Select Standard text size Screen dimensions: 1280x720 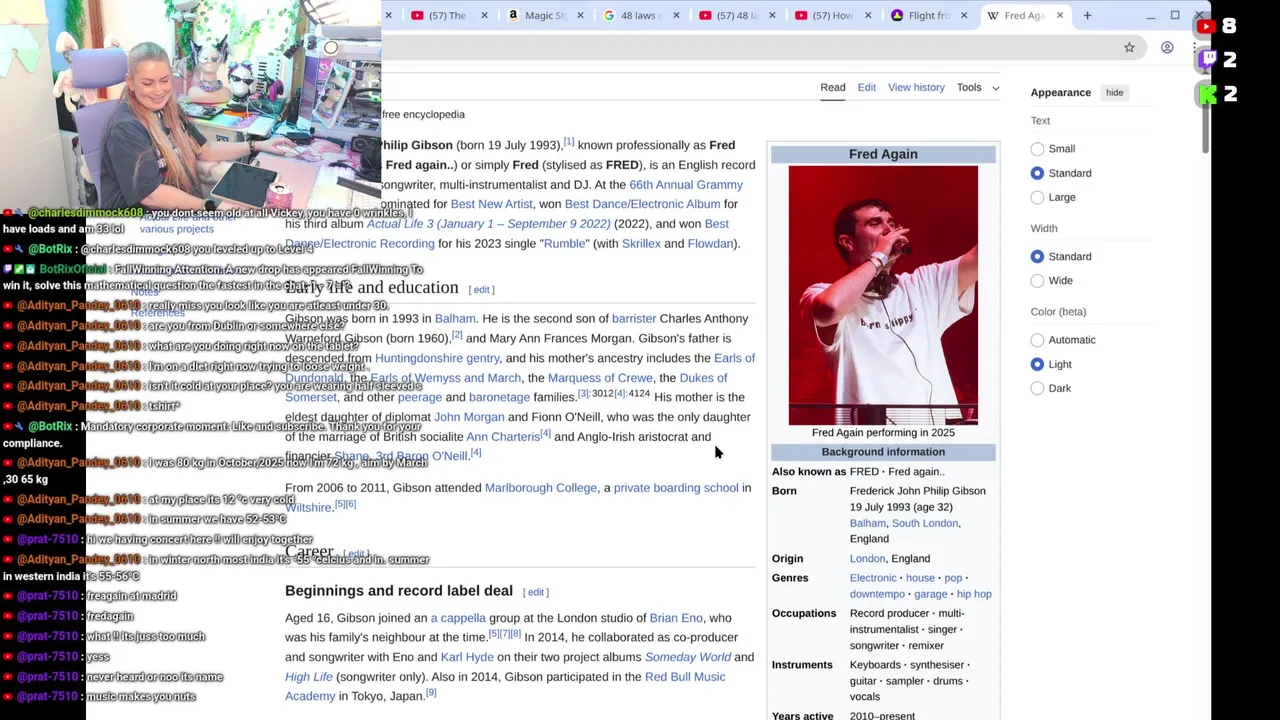[x=1037, y=173]
